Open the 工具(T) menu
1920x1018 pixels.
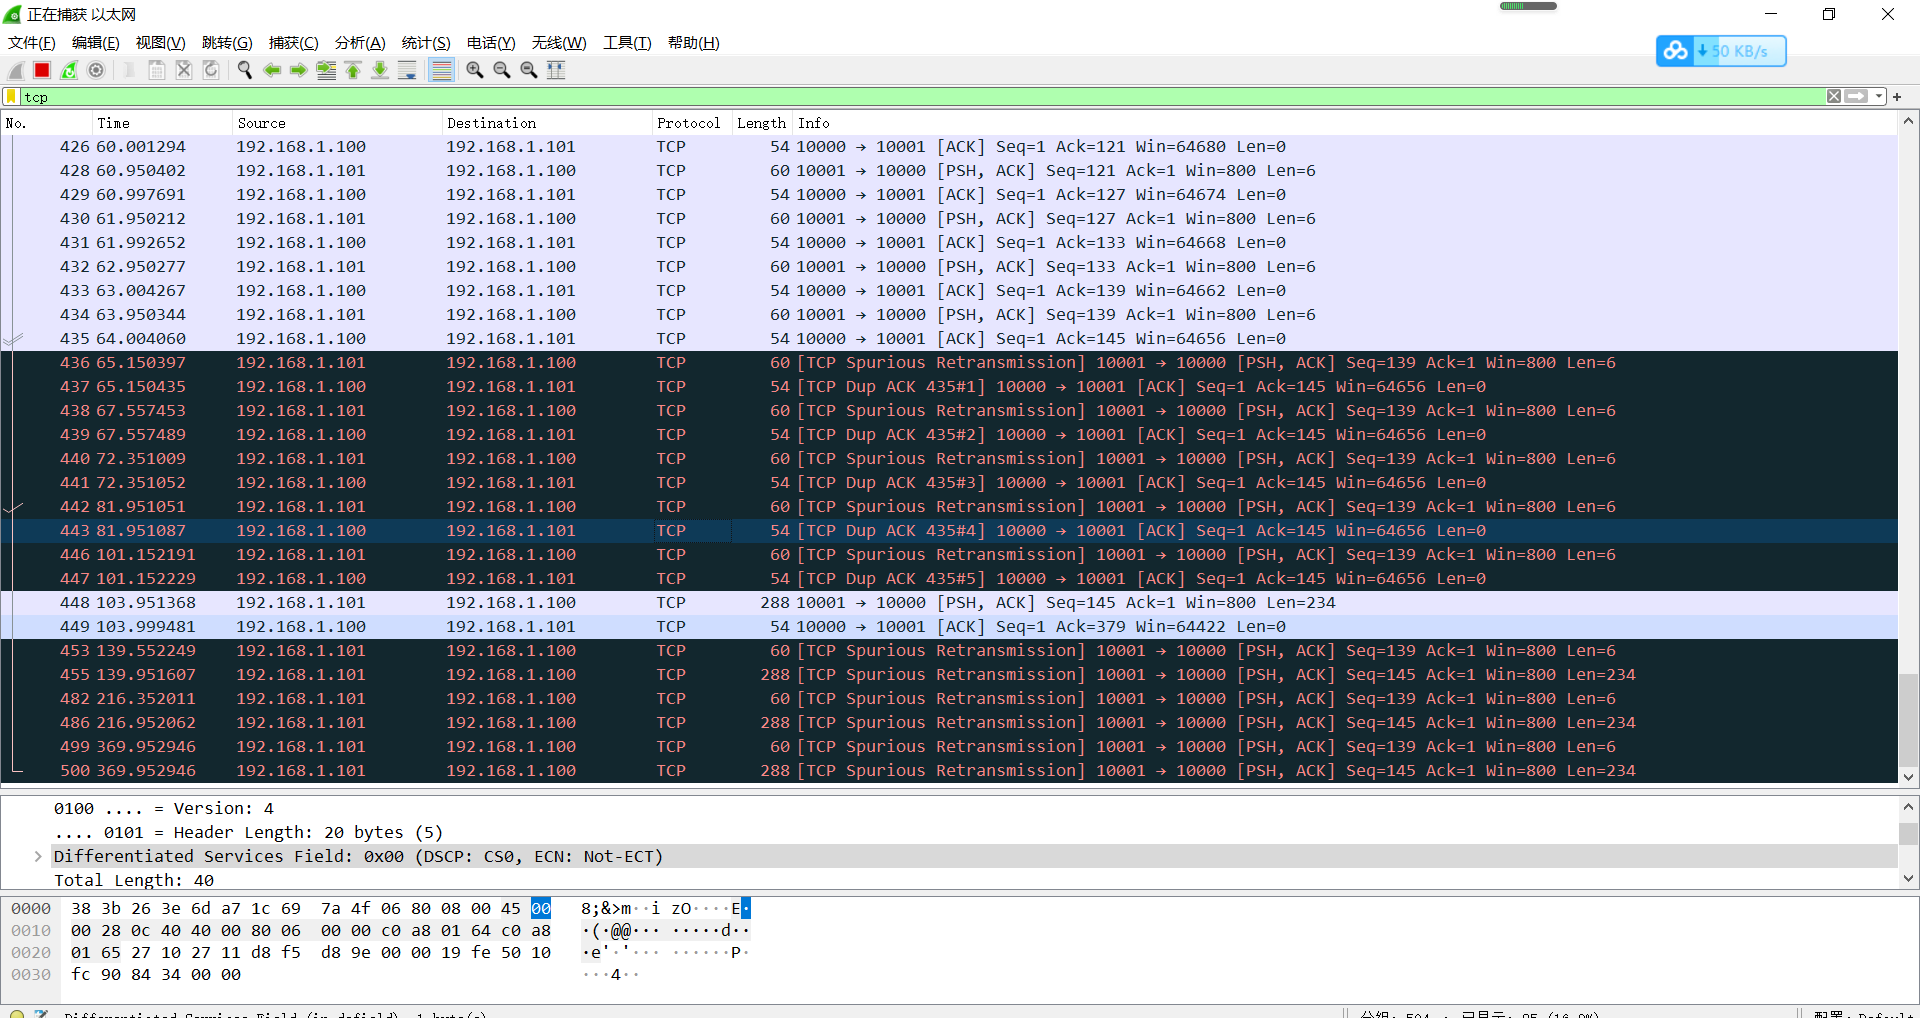[627, 43]
